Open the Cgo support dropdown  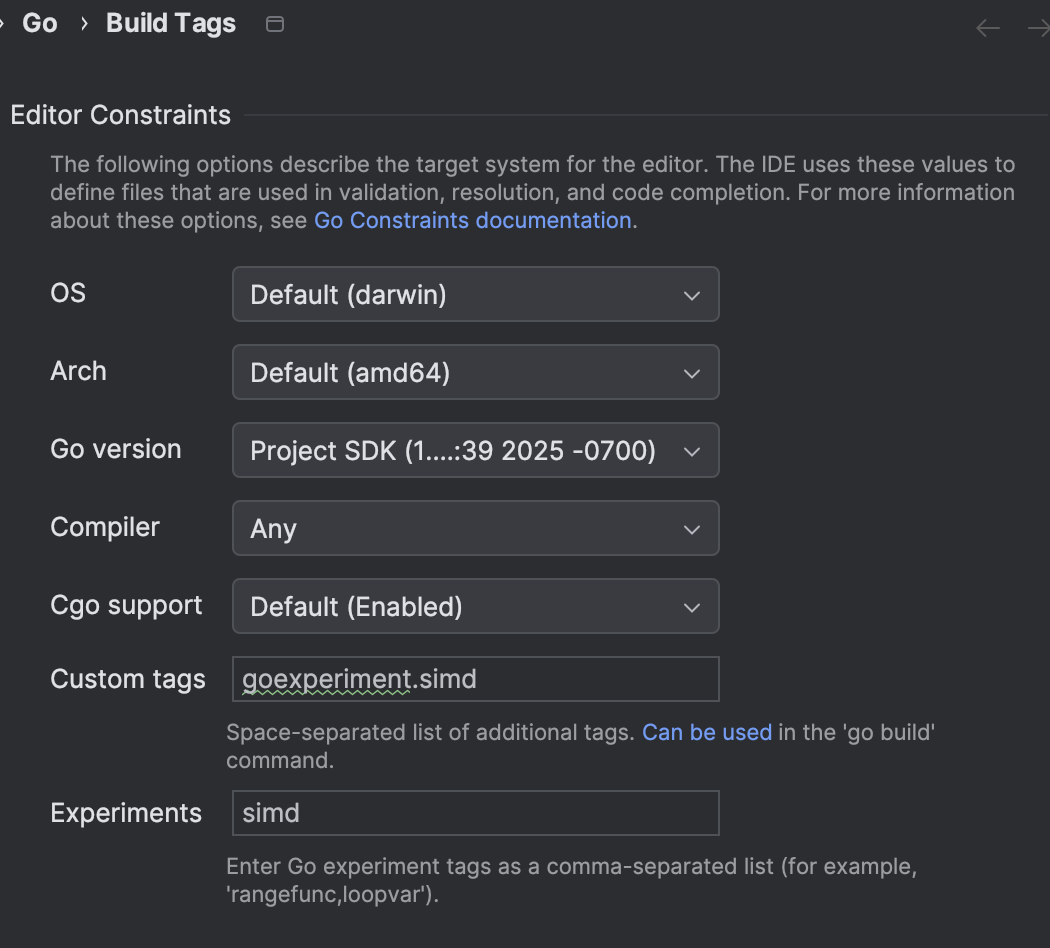coord(475,606)
